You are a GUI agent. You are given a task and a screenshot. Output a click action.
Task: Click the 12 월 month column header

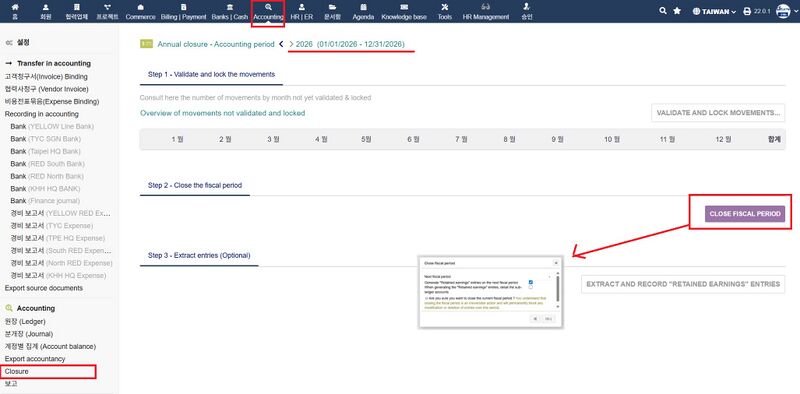pos(723,139)
